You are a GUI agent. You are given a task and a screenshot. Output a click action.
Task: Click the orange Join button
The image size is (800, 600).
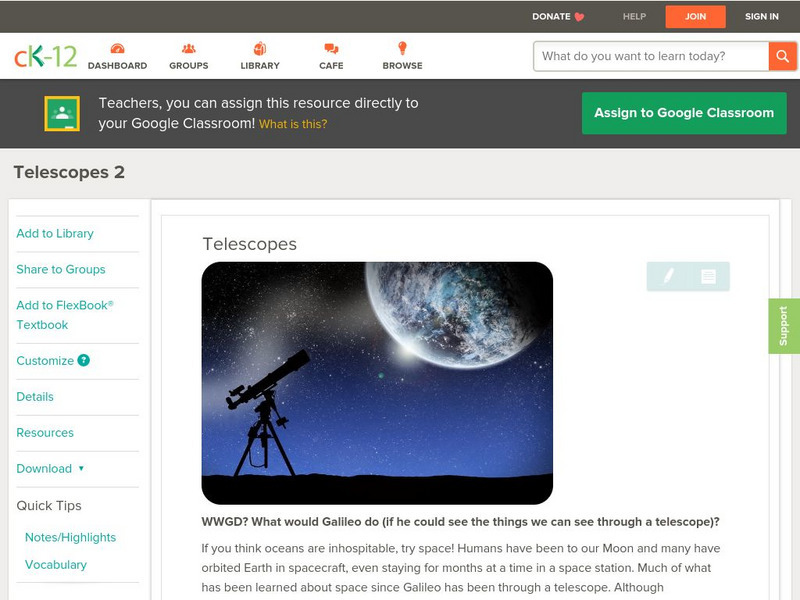(695, 17)
